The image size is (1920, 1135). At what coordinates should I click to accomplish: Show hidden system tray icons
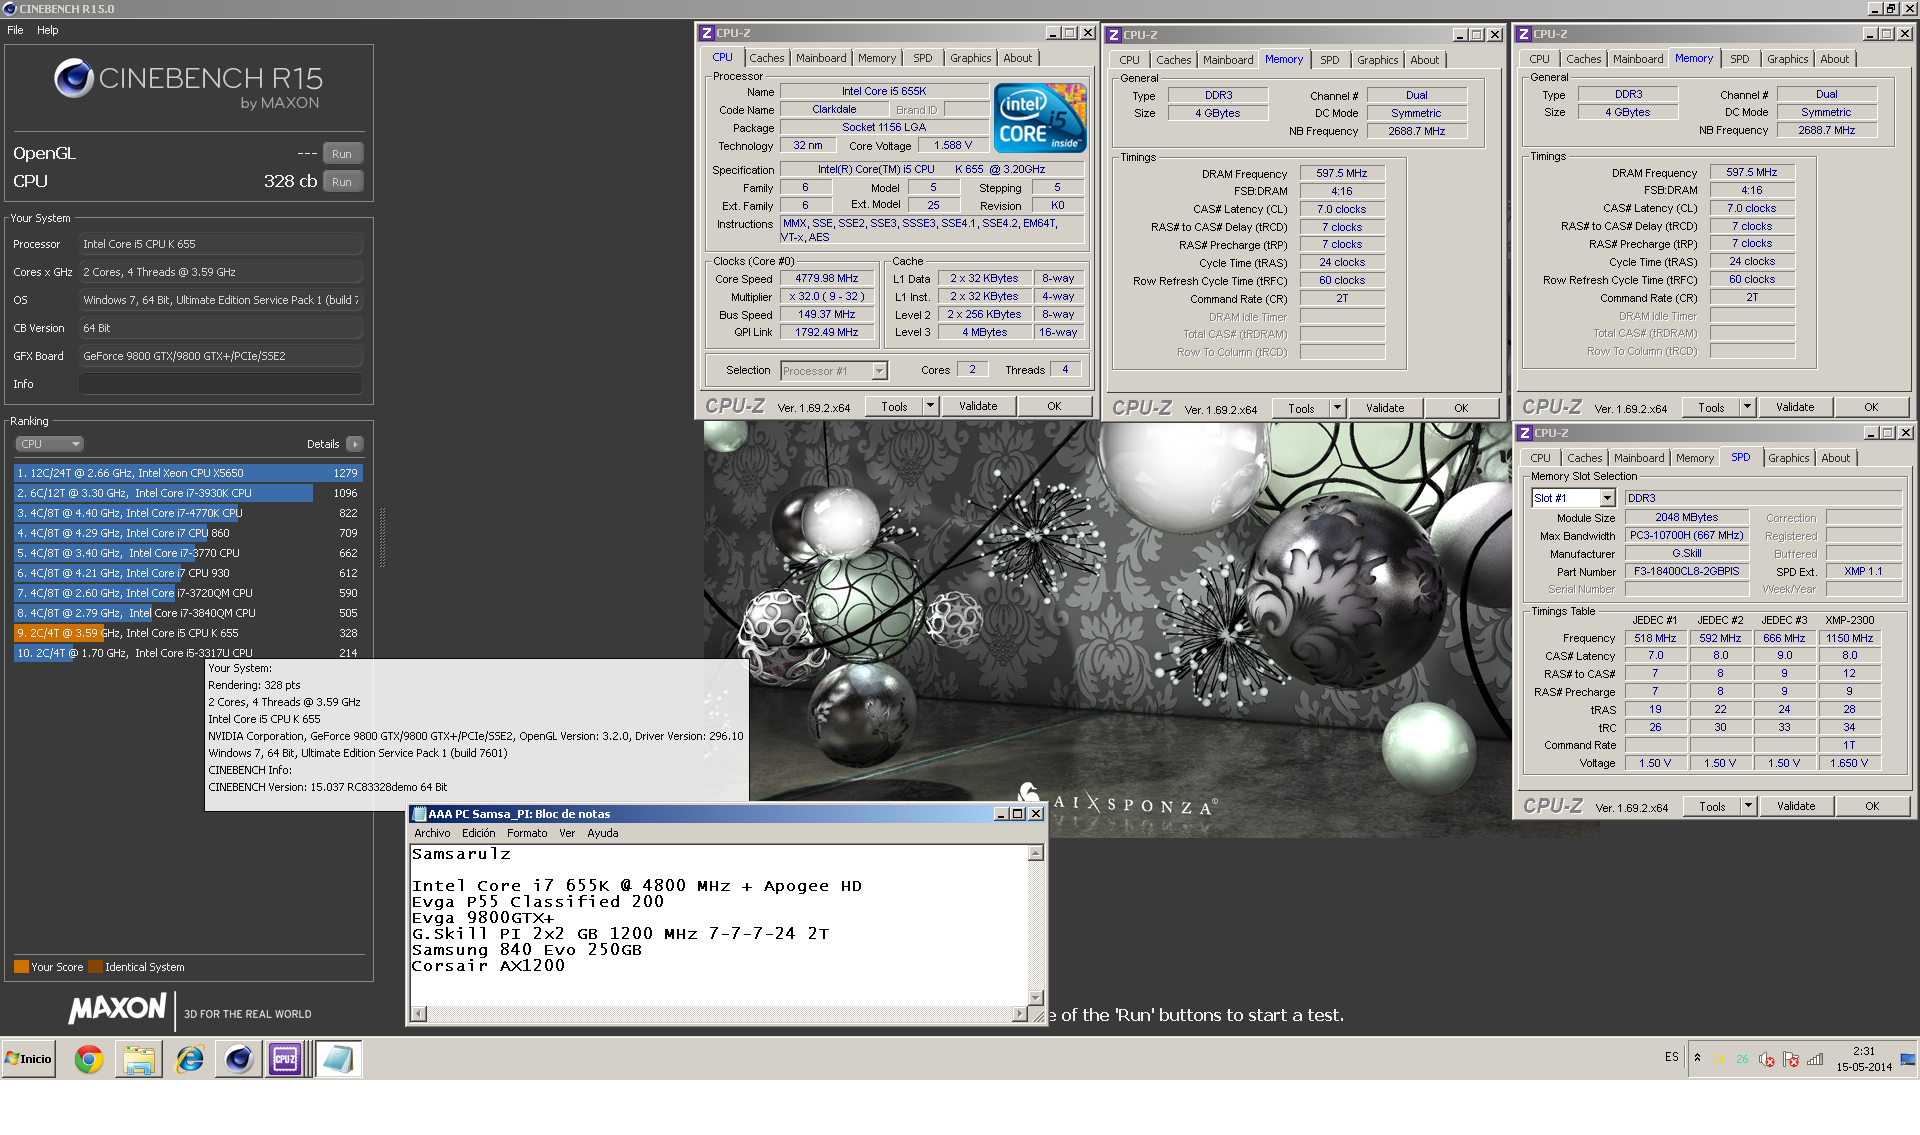tap(1697, 1058)
